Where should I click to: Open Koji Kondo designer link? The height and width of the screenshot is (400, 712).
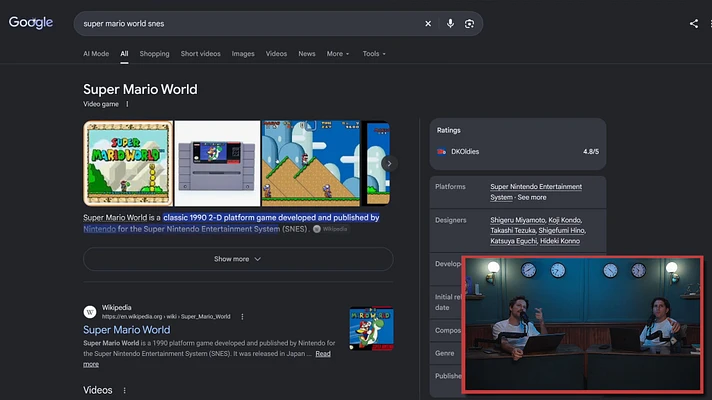coord(564,220)
